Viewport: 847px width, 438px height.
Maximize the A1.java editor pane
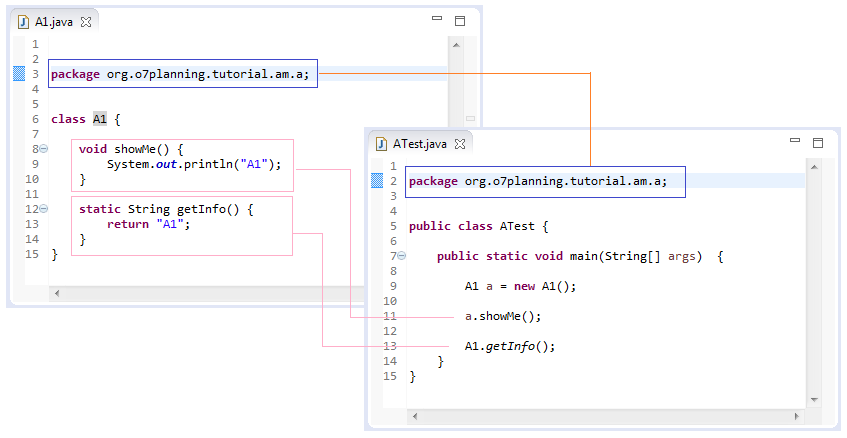click(x=460, y=21)
